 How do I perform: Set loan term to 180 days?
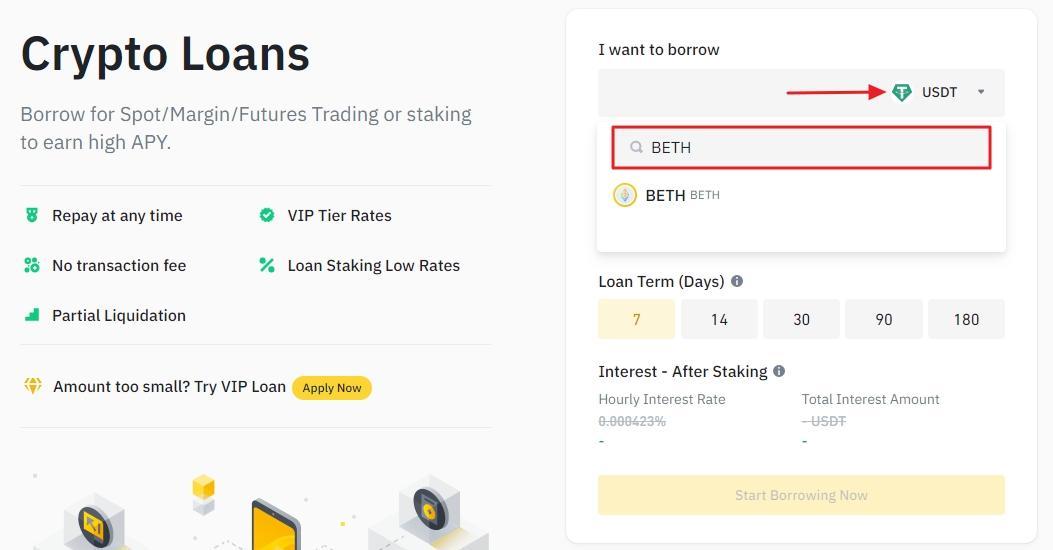pyautogui.click(x=966, y=320)
